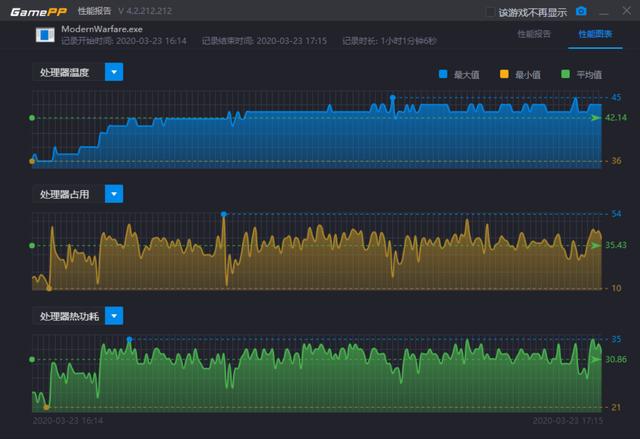Click the thermal power minimum marker
This screenshot has height=439, width=640.
pyautogui.click(x=46, y=407)
